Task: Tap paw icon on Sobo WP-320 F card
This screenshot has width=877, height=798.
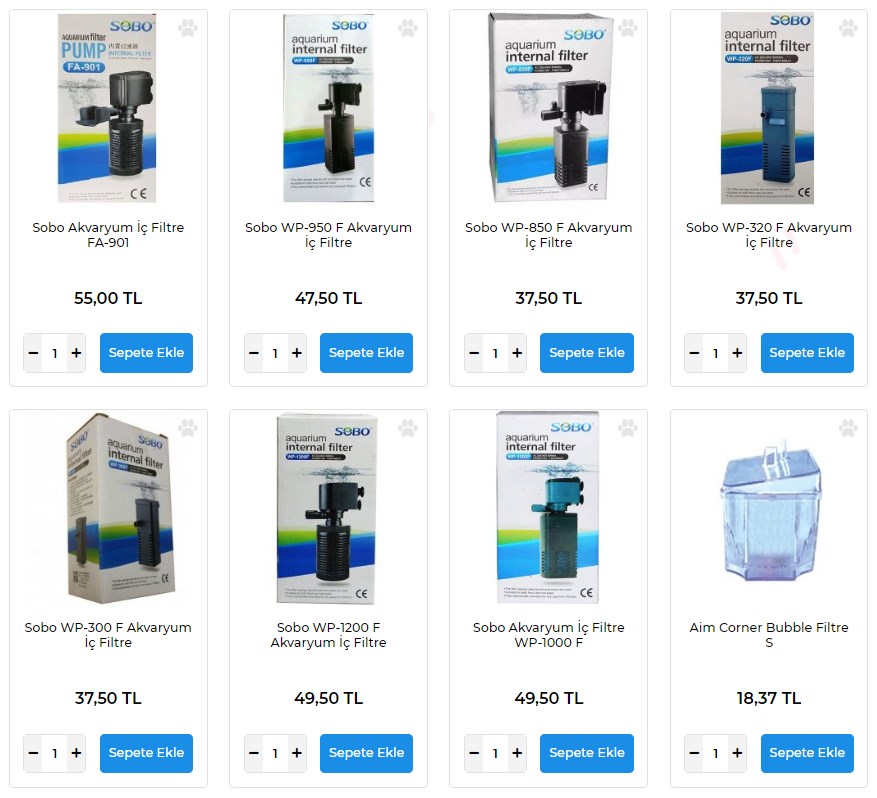Action: [848, 28]
